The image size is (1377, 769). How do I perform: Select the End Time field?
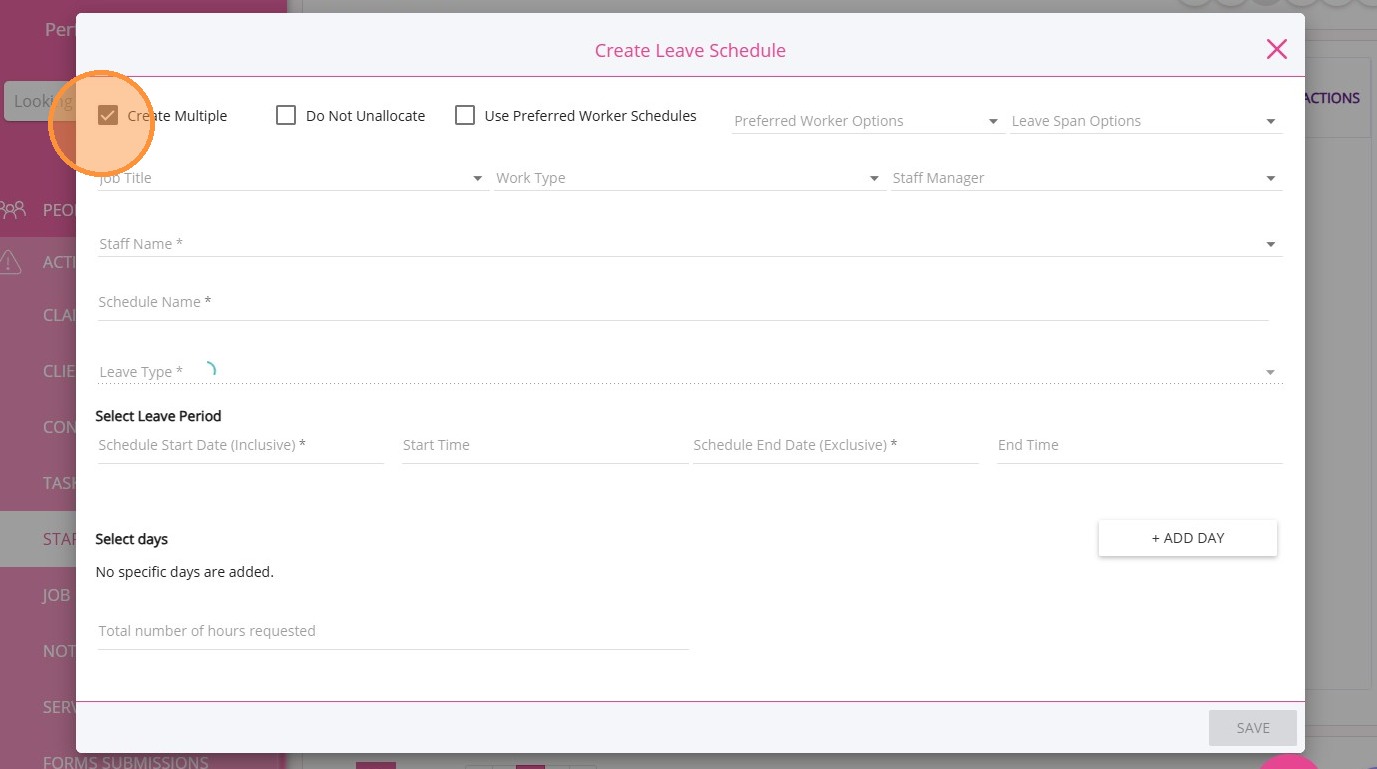pos(1139,446)
